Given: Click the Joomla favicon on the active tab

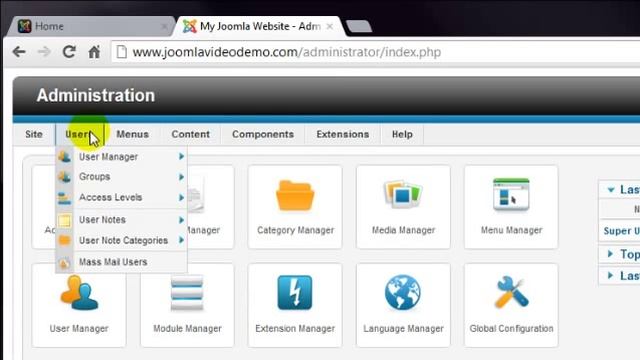Looking at the screenshot, I should pos(189,26).
